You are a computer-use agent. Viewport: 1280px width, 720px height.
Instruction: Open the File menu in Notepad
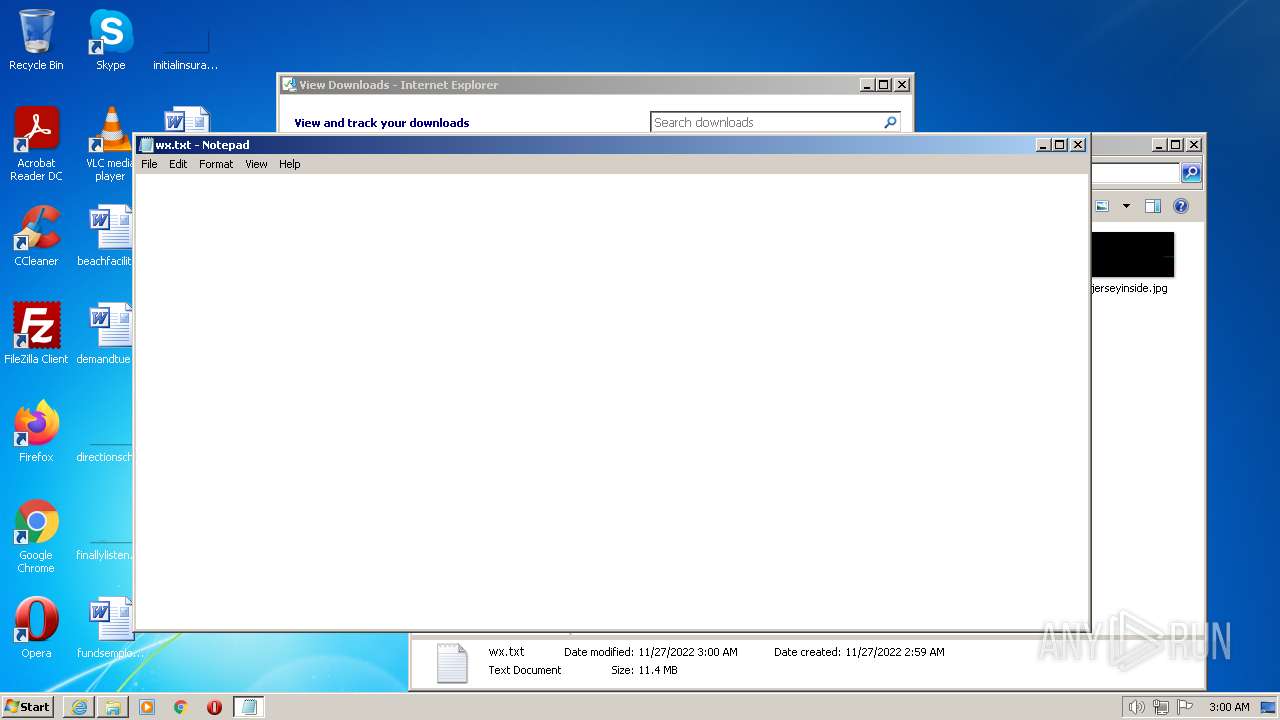[149, 164]
